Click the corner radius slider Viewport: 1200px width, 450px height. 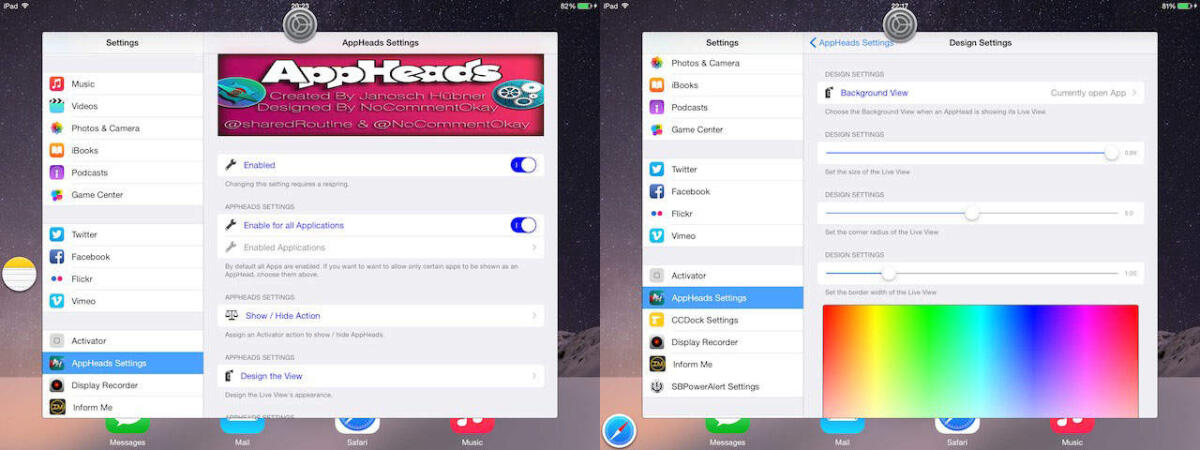pos(972,213)
